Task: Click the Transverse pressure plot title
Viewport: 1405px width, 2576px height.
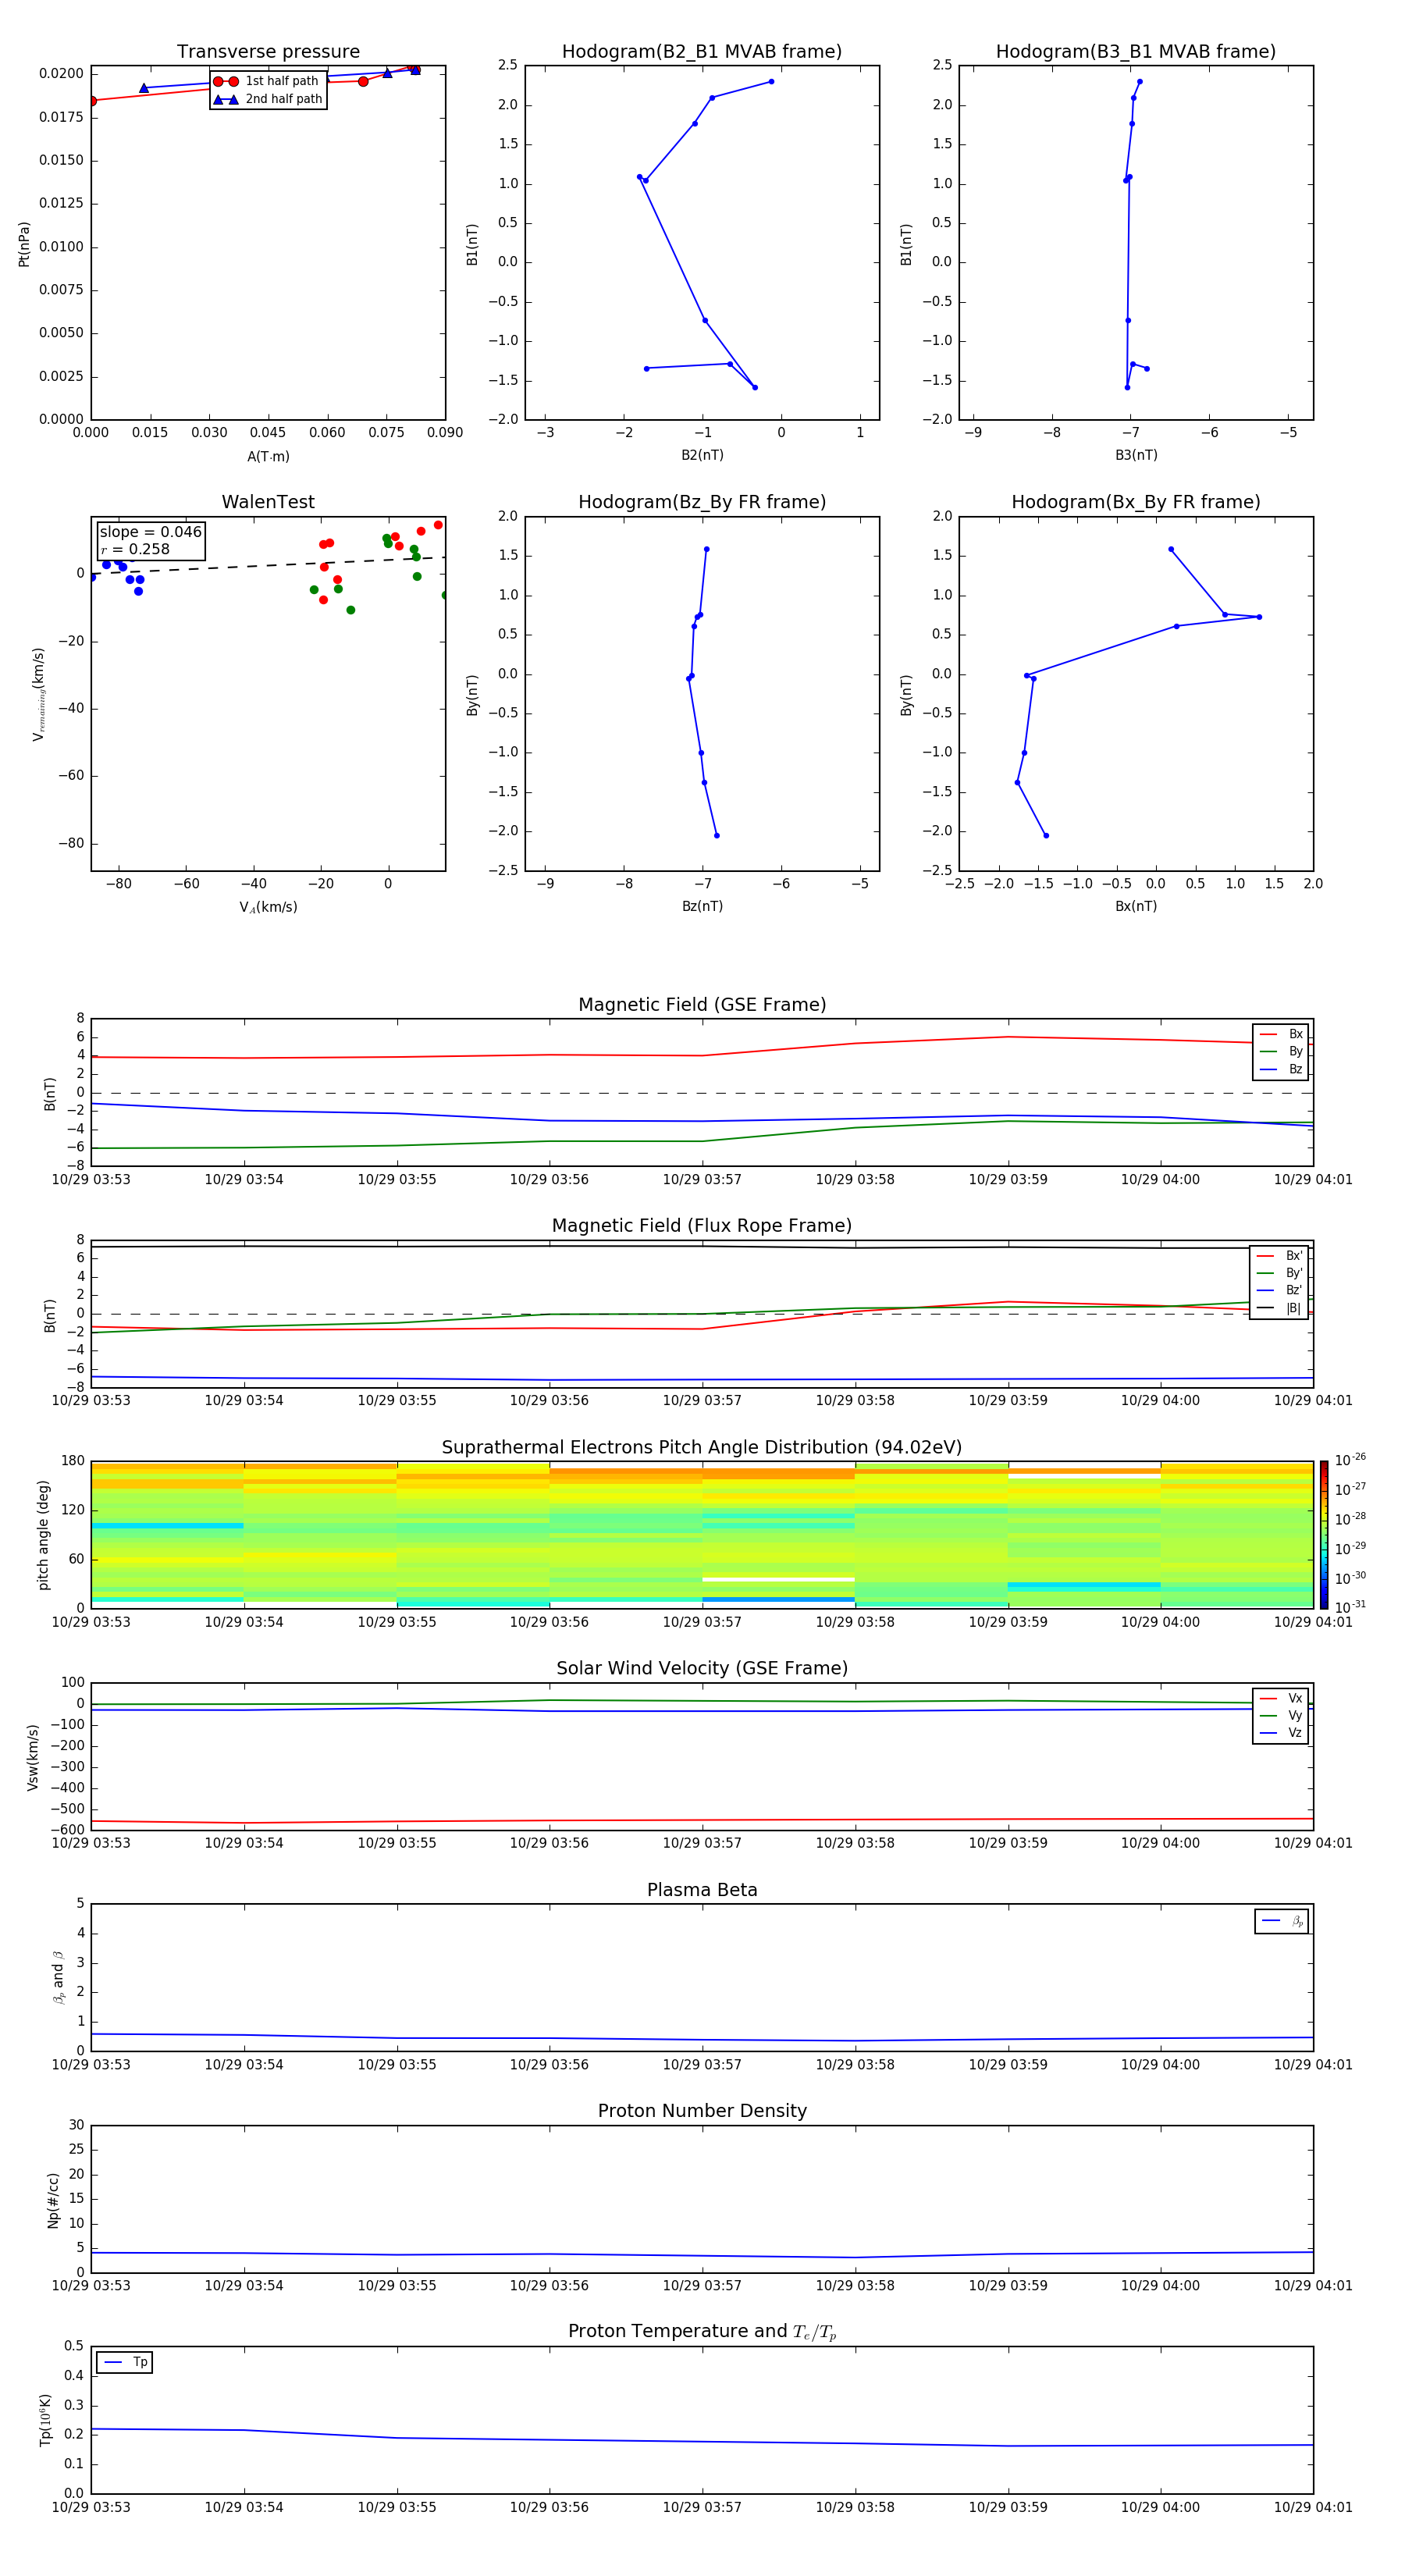Action: (268, 52)
